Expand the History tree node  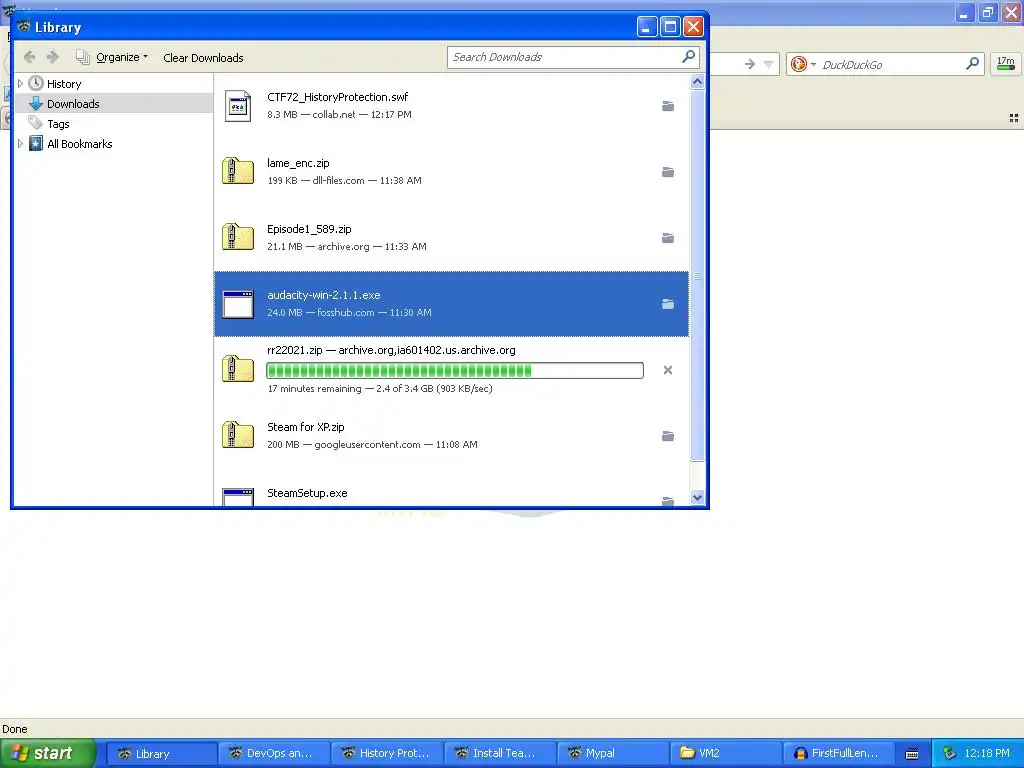click(20, 84)
